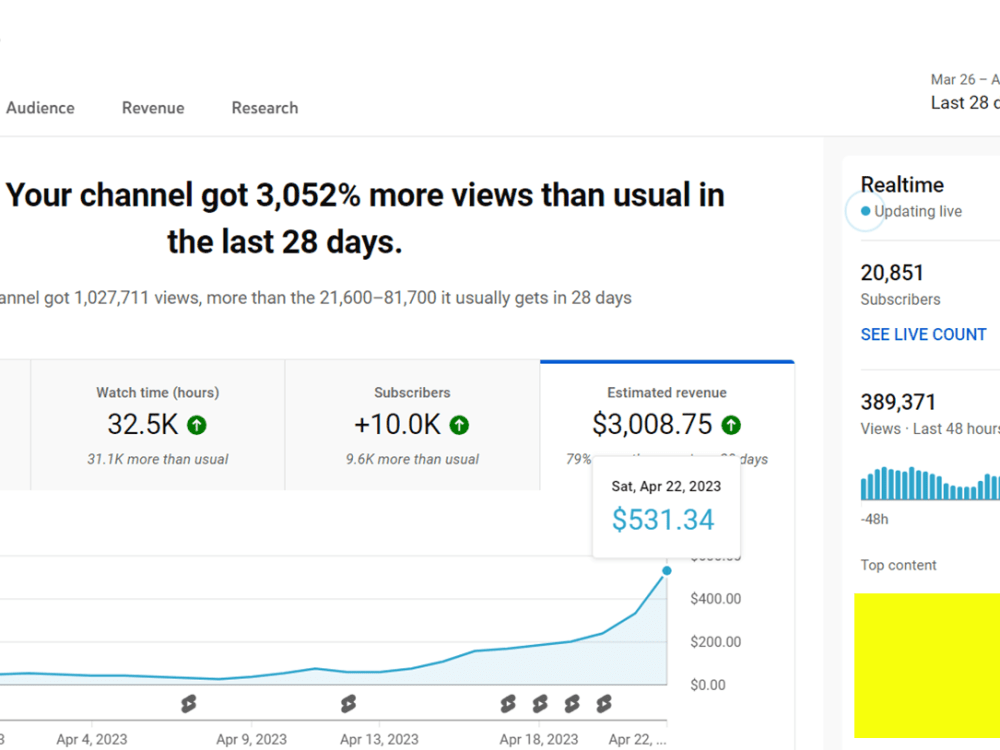Click the Shorts marker near Apr 13, 2023
1000x750 pixels.
[x=348, y=704]
